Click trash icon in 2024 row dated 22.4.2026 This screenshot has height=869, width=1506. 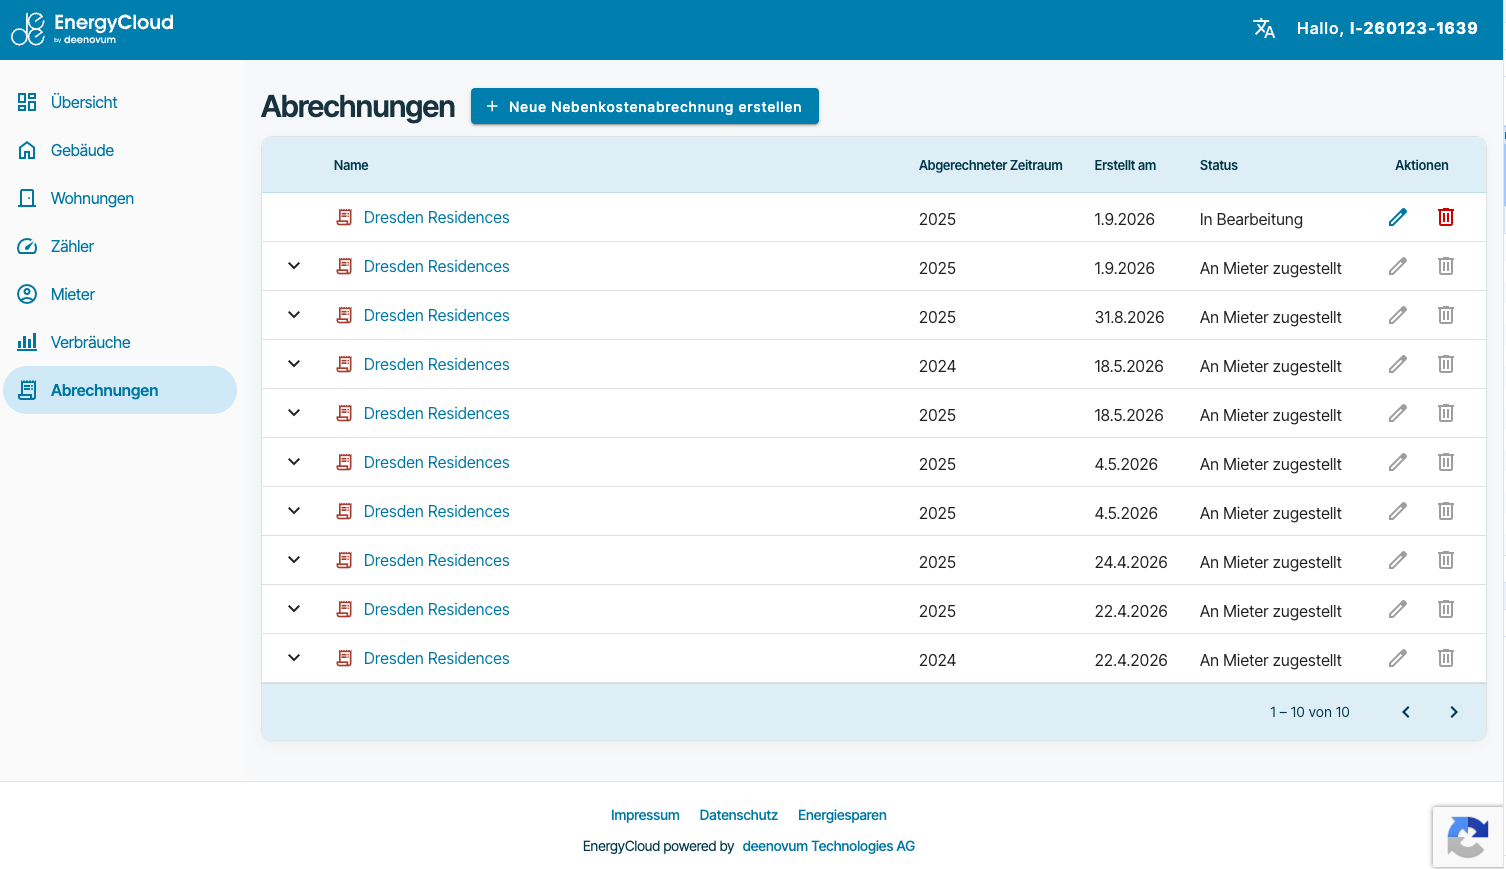coord(1446,658)
